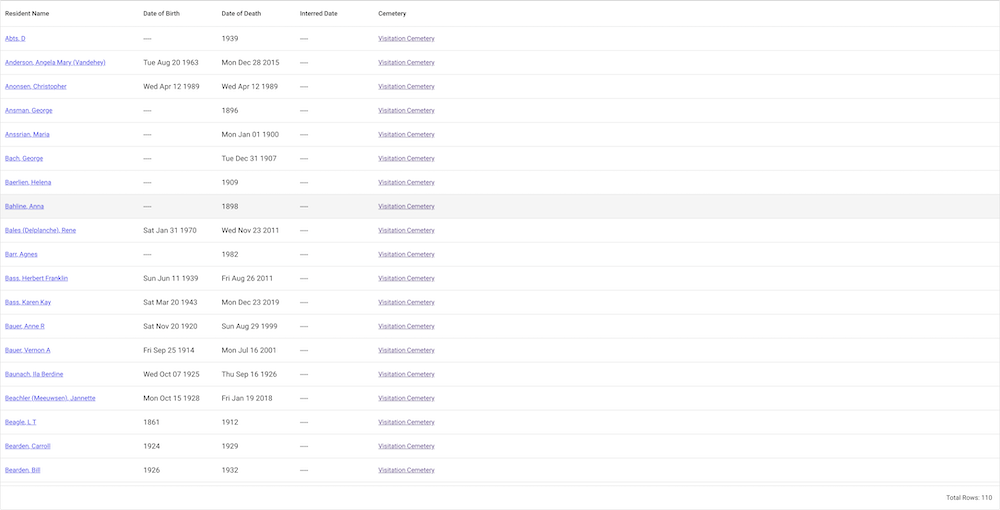
Task: Open Visitation Cemetery link beside Anssrian, Maria
Action: 406,134
